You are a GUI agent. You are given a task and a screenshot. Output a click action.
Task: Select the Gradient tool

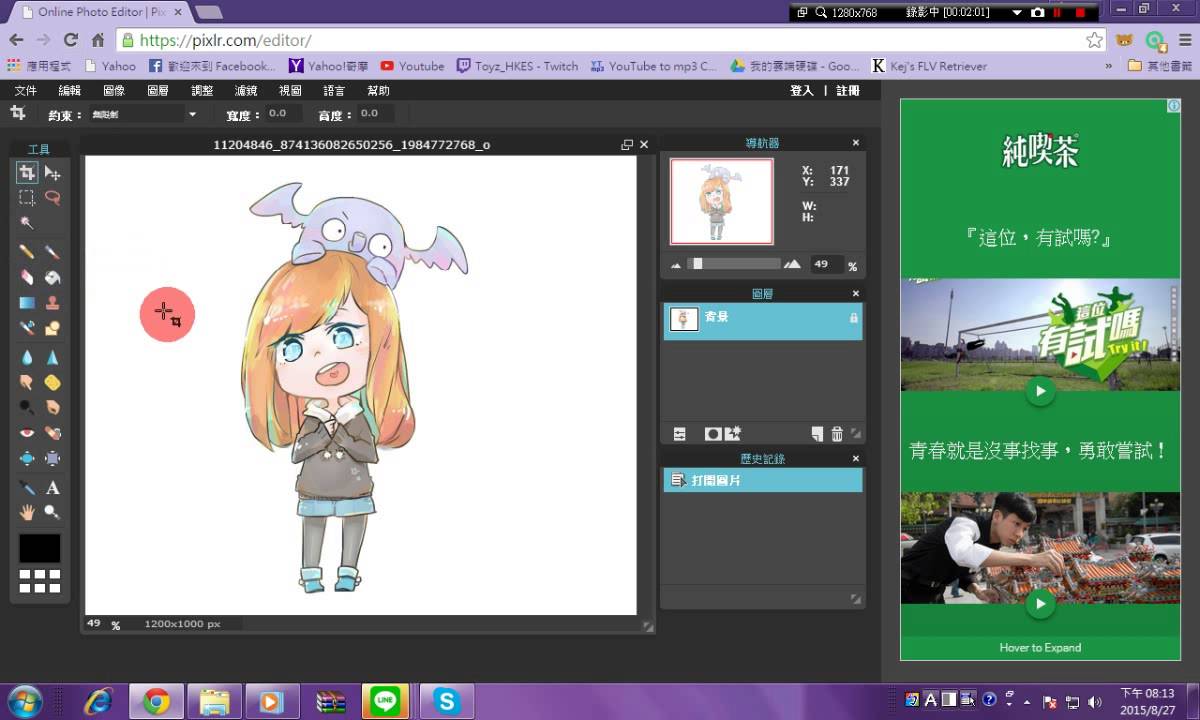click(27, 302)
